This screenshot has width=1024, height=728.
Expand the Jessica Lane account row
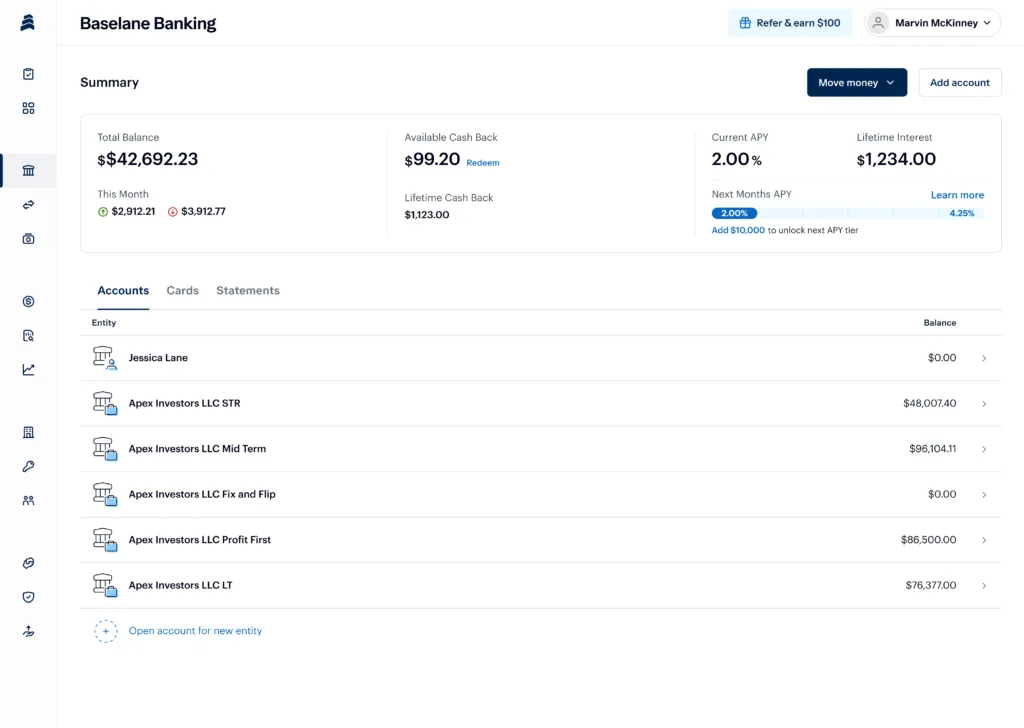[983, 358]
